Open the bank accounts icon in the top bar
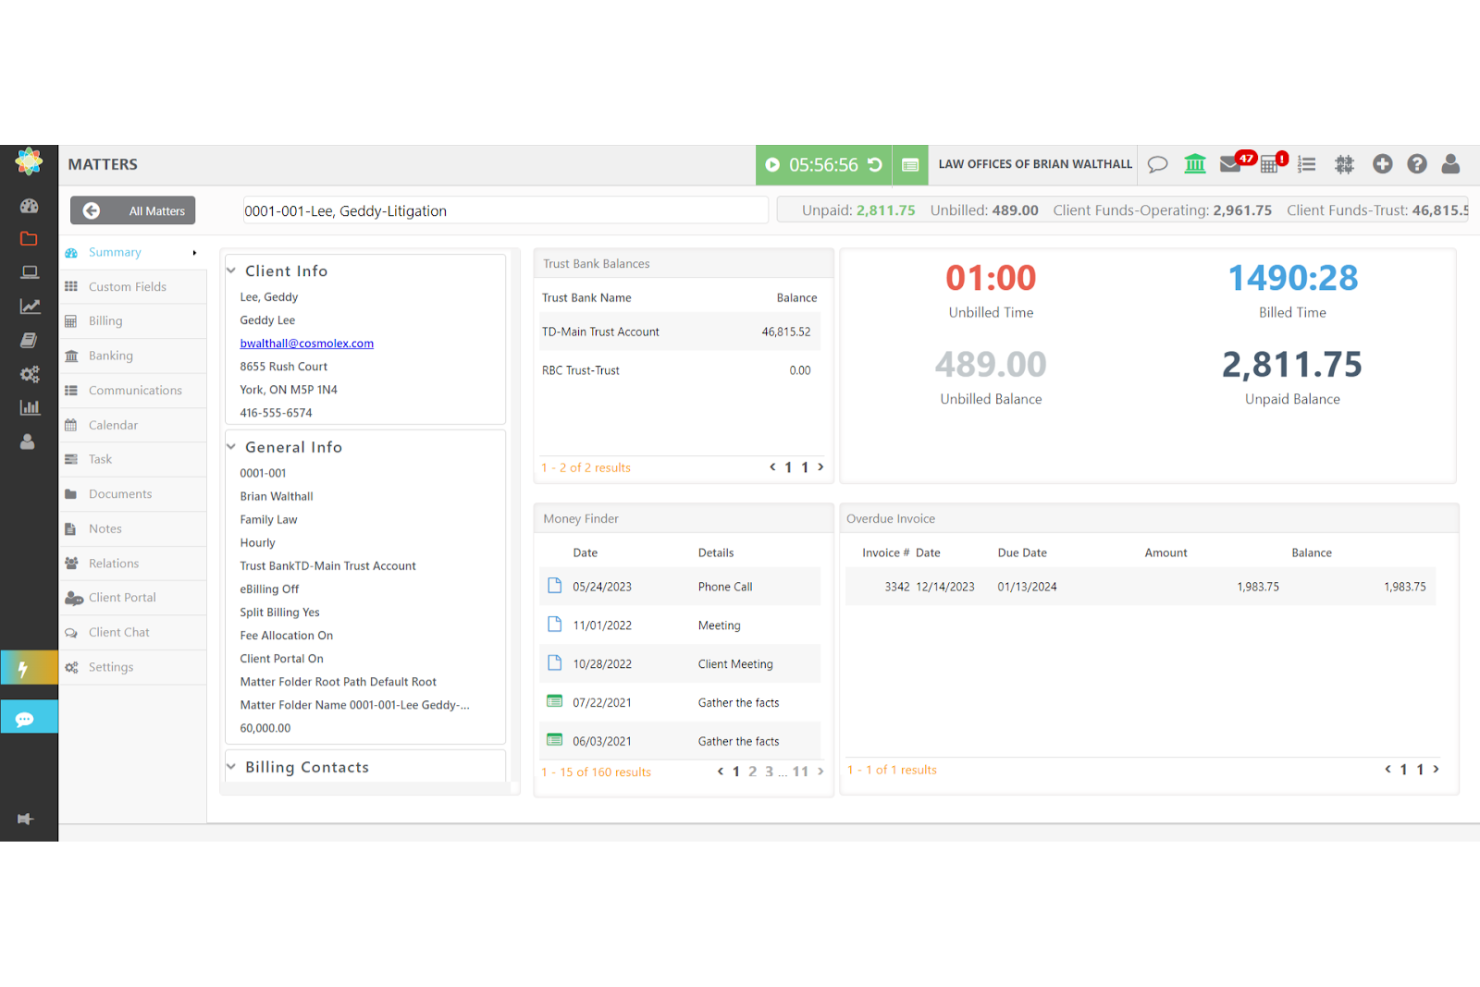1480x987 pixels. tap(1195, 164)
